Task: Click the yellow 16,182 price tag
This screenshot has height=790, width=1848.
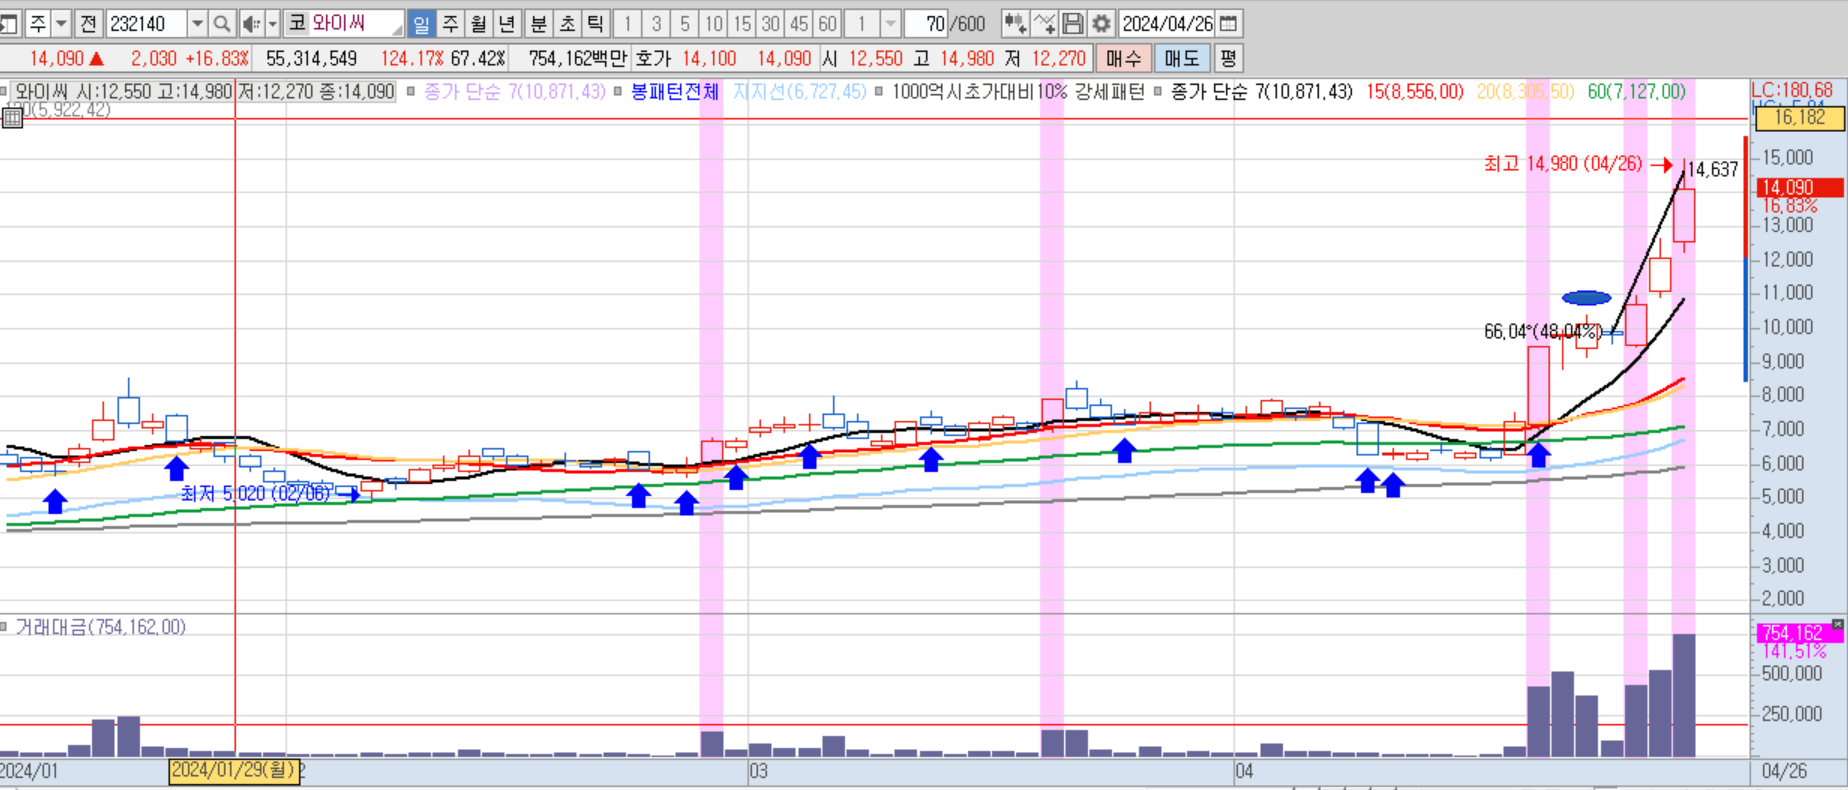Action: [1800, 117]
